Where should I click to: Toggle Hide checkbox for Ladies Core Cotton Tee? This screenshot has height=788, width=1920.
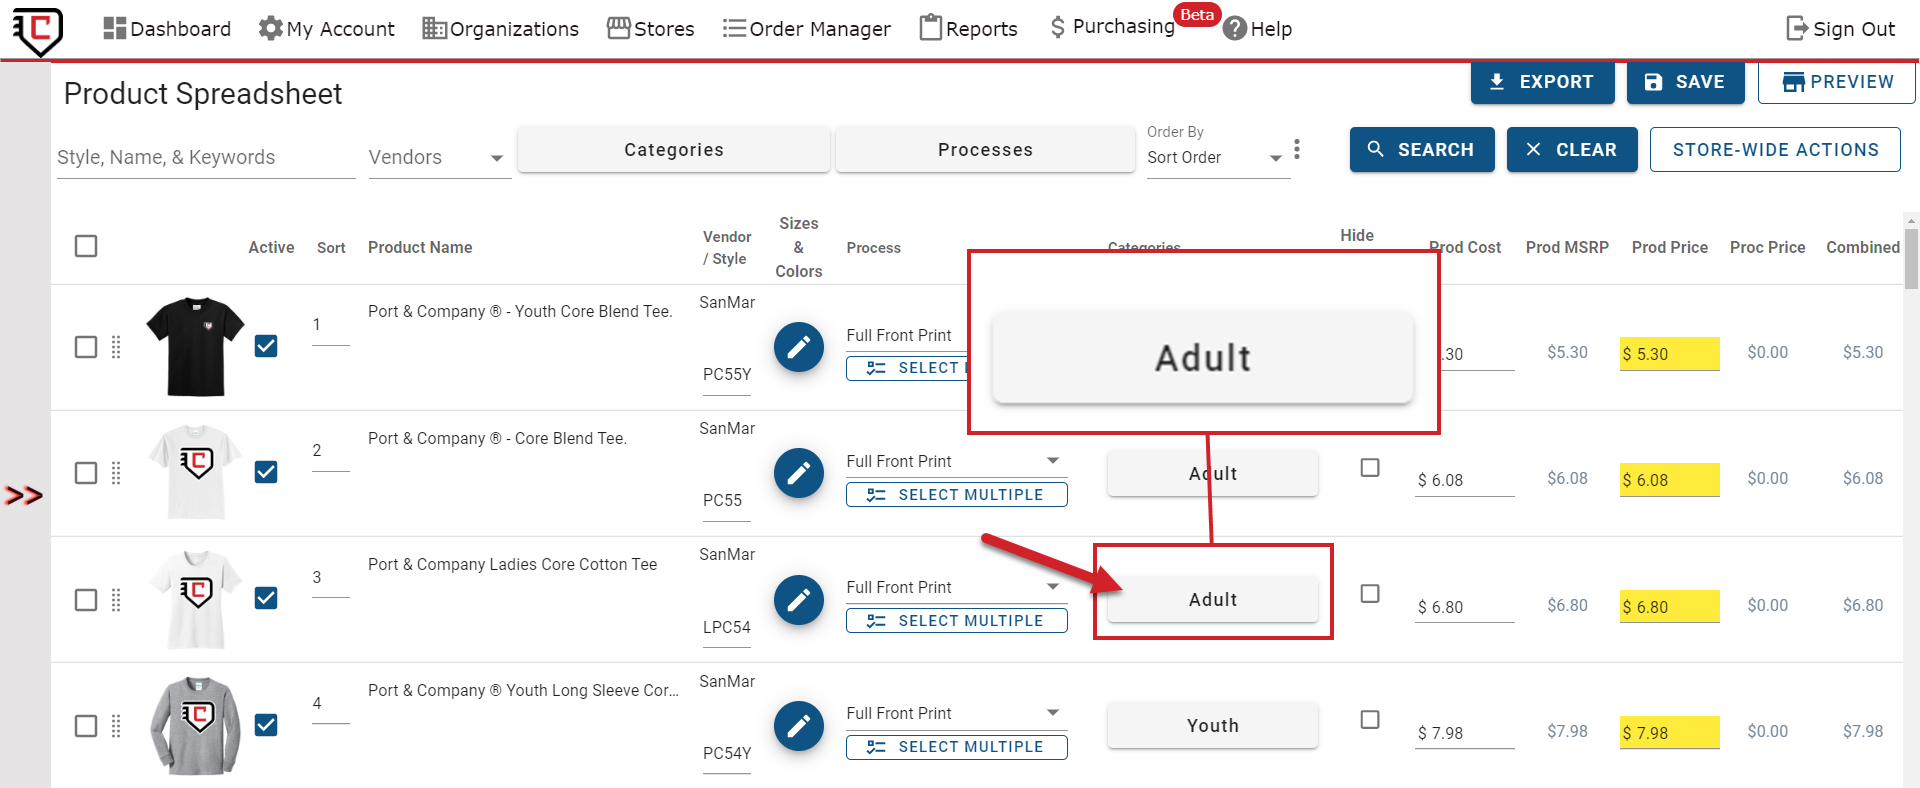(x=1370, y=594)
